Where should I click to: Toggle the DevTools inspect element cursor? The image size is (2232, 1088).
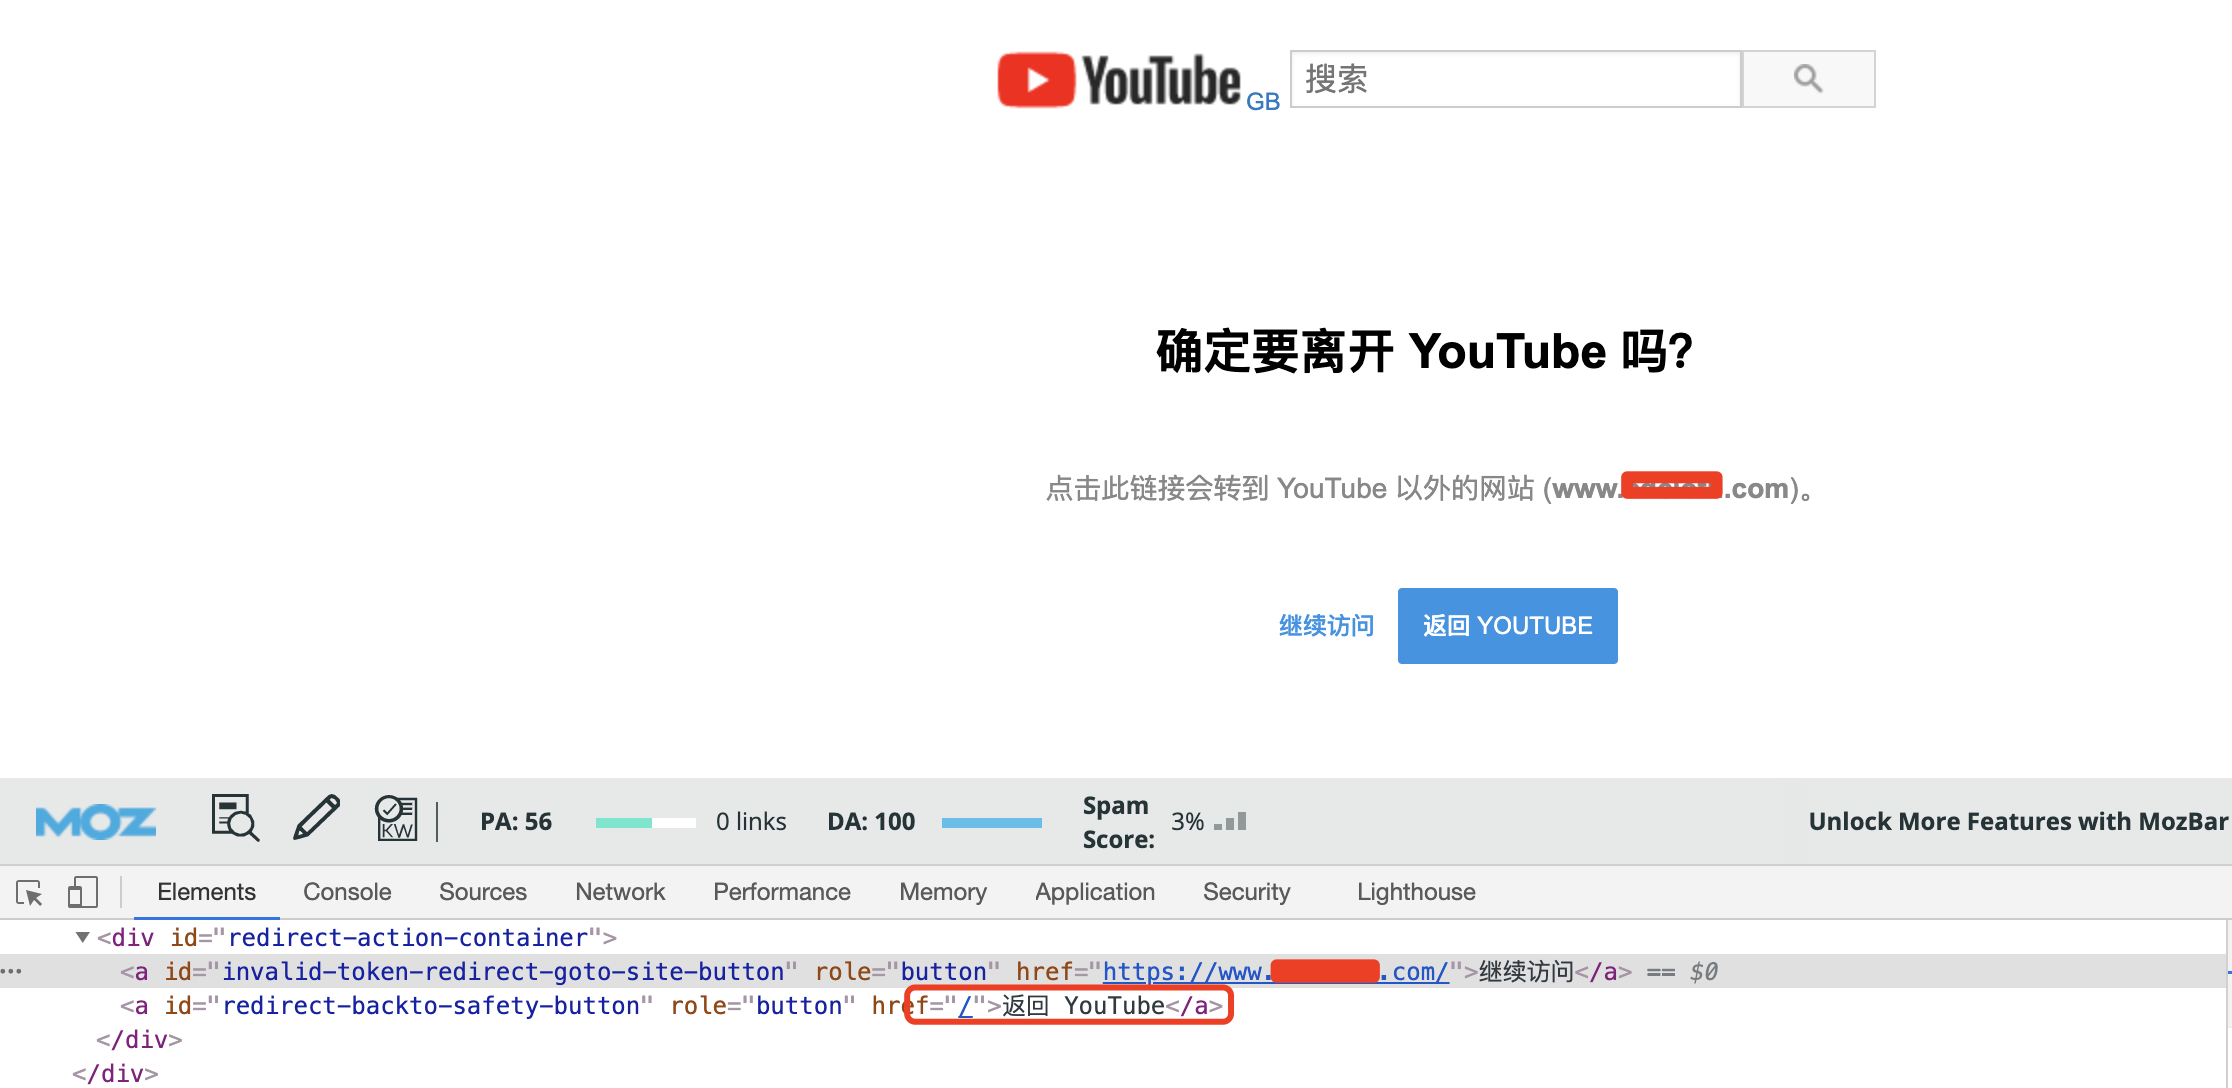(x=29, y=892)
